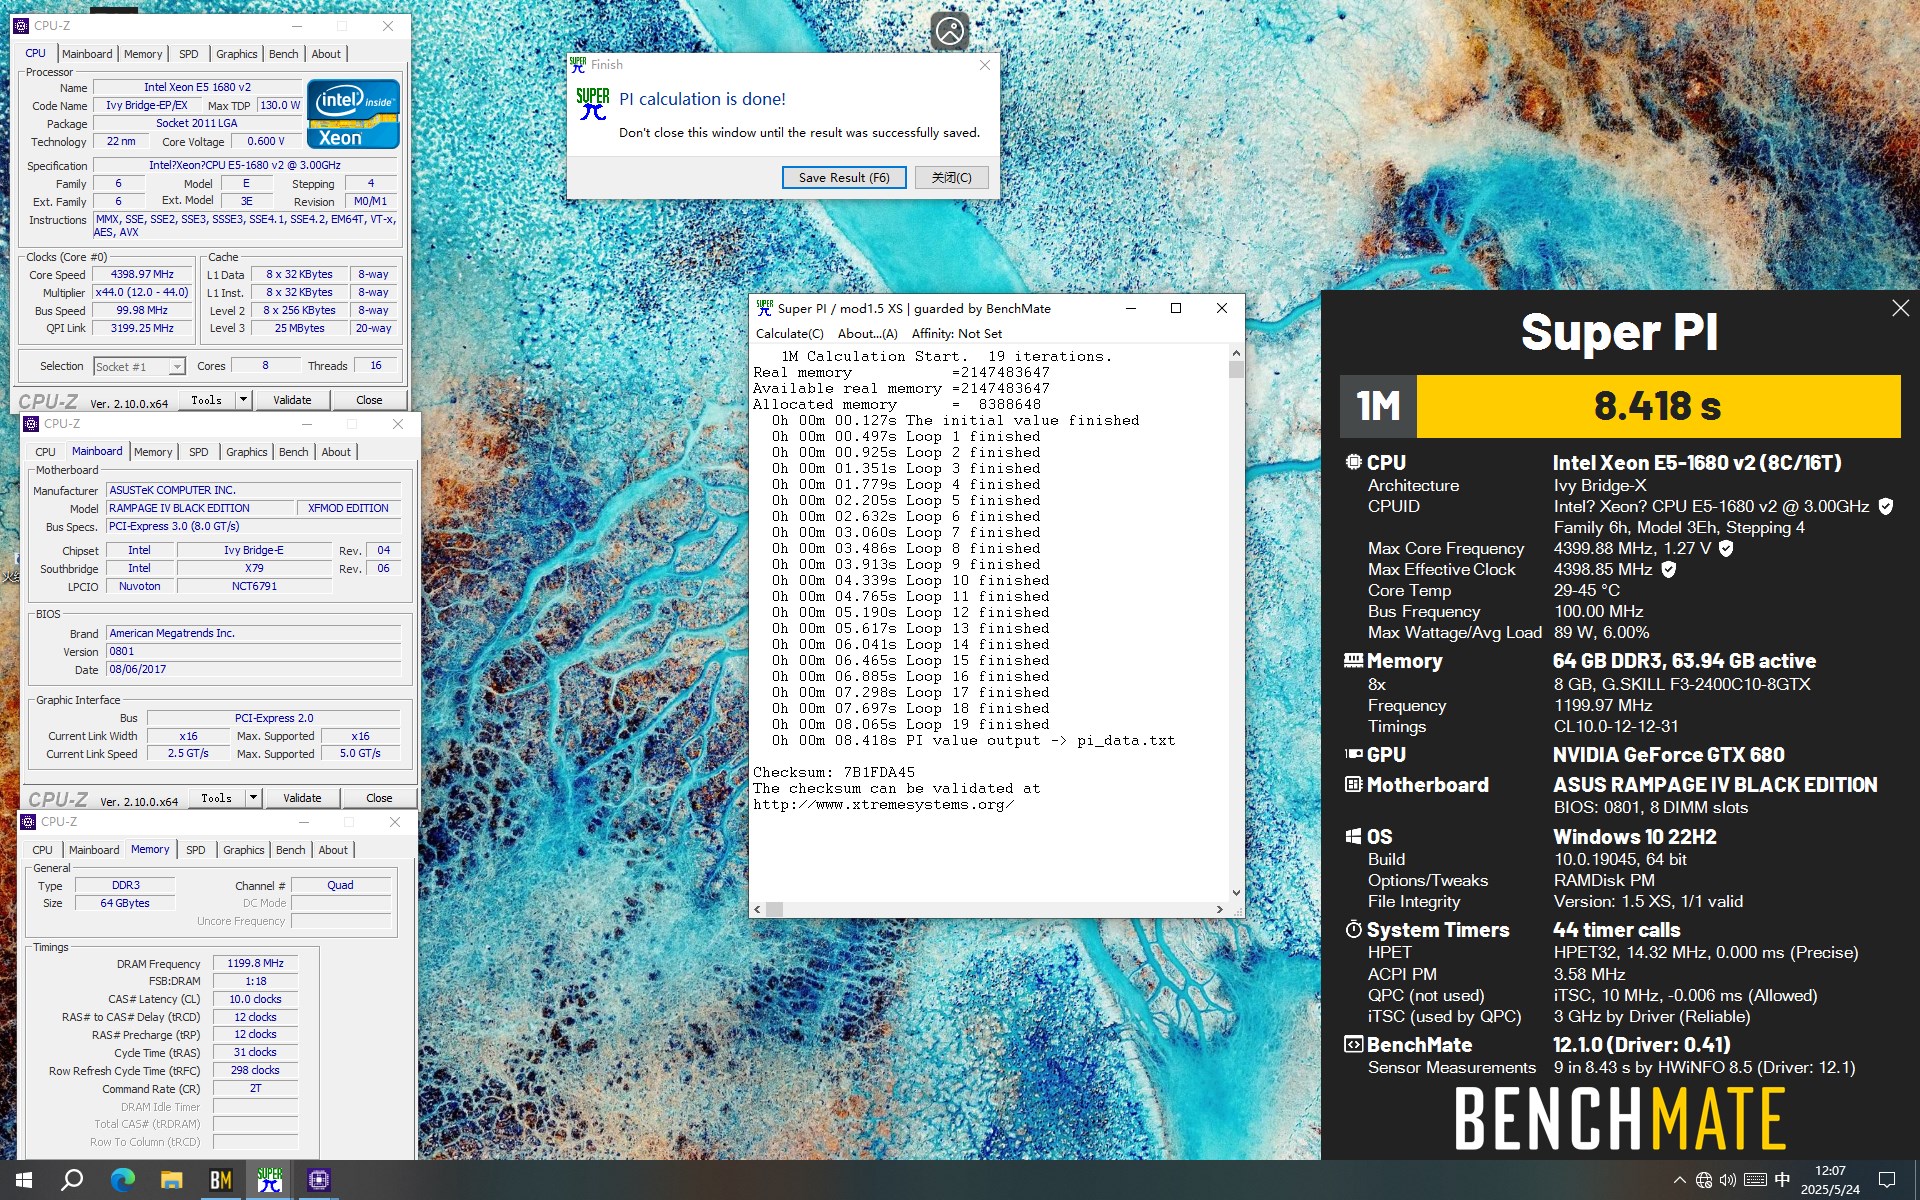Image resolution: width=1920 pixels, height=1200 pixels.
Task: Click Validate in the top CPU-Z window
Action: tap(292, 400)
